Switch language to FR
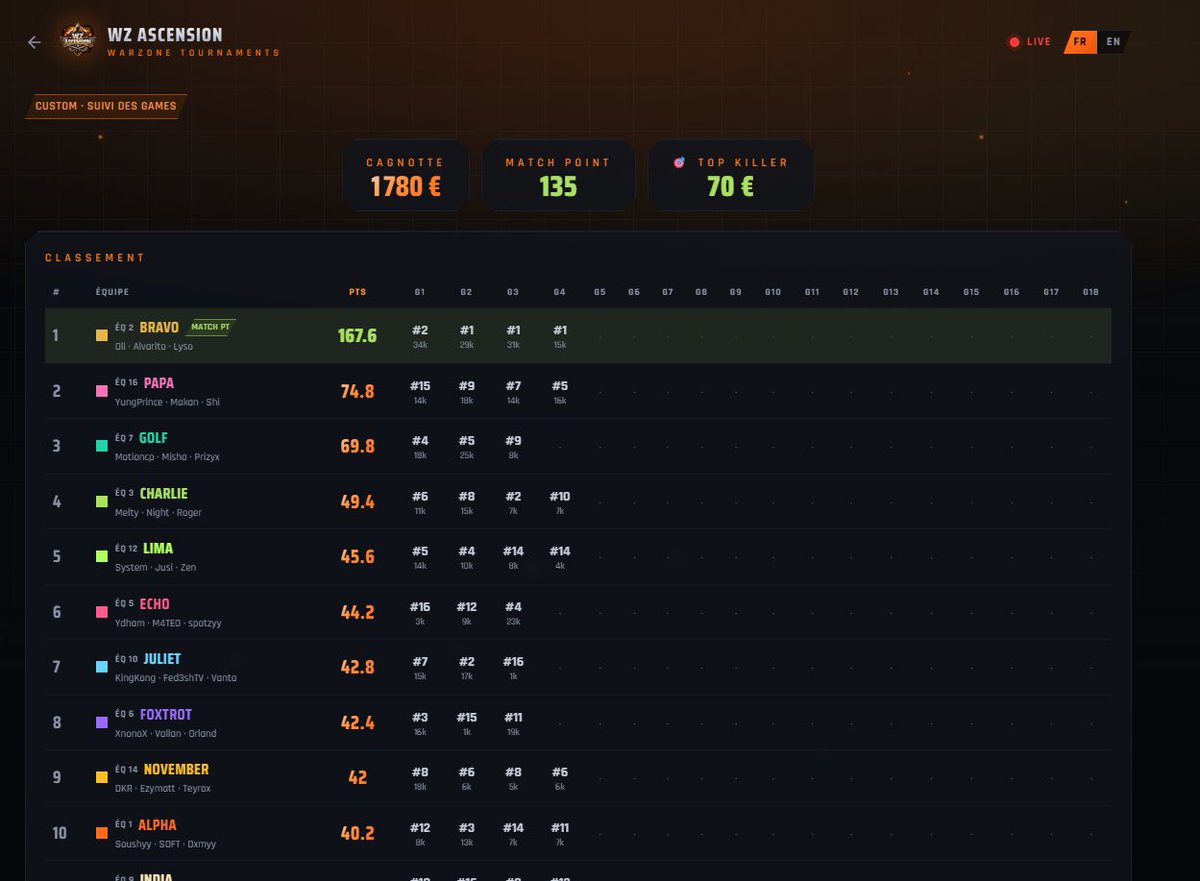The image size is (1200, 881). [x=1080, y=42]
